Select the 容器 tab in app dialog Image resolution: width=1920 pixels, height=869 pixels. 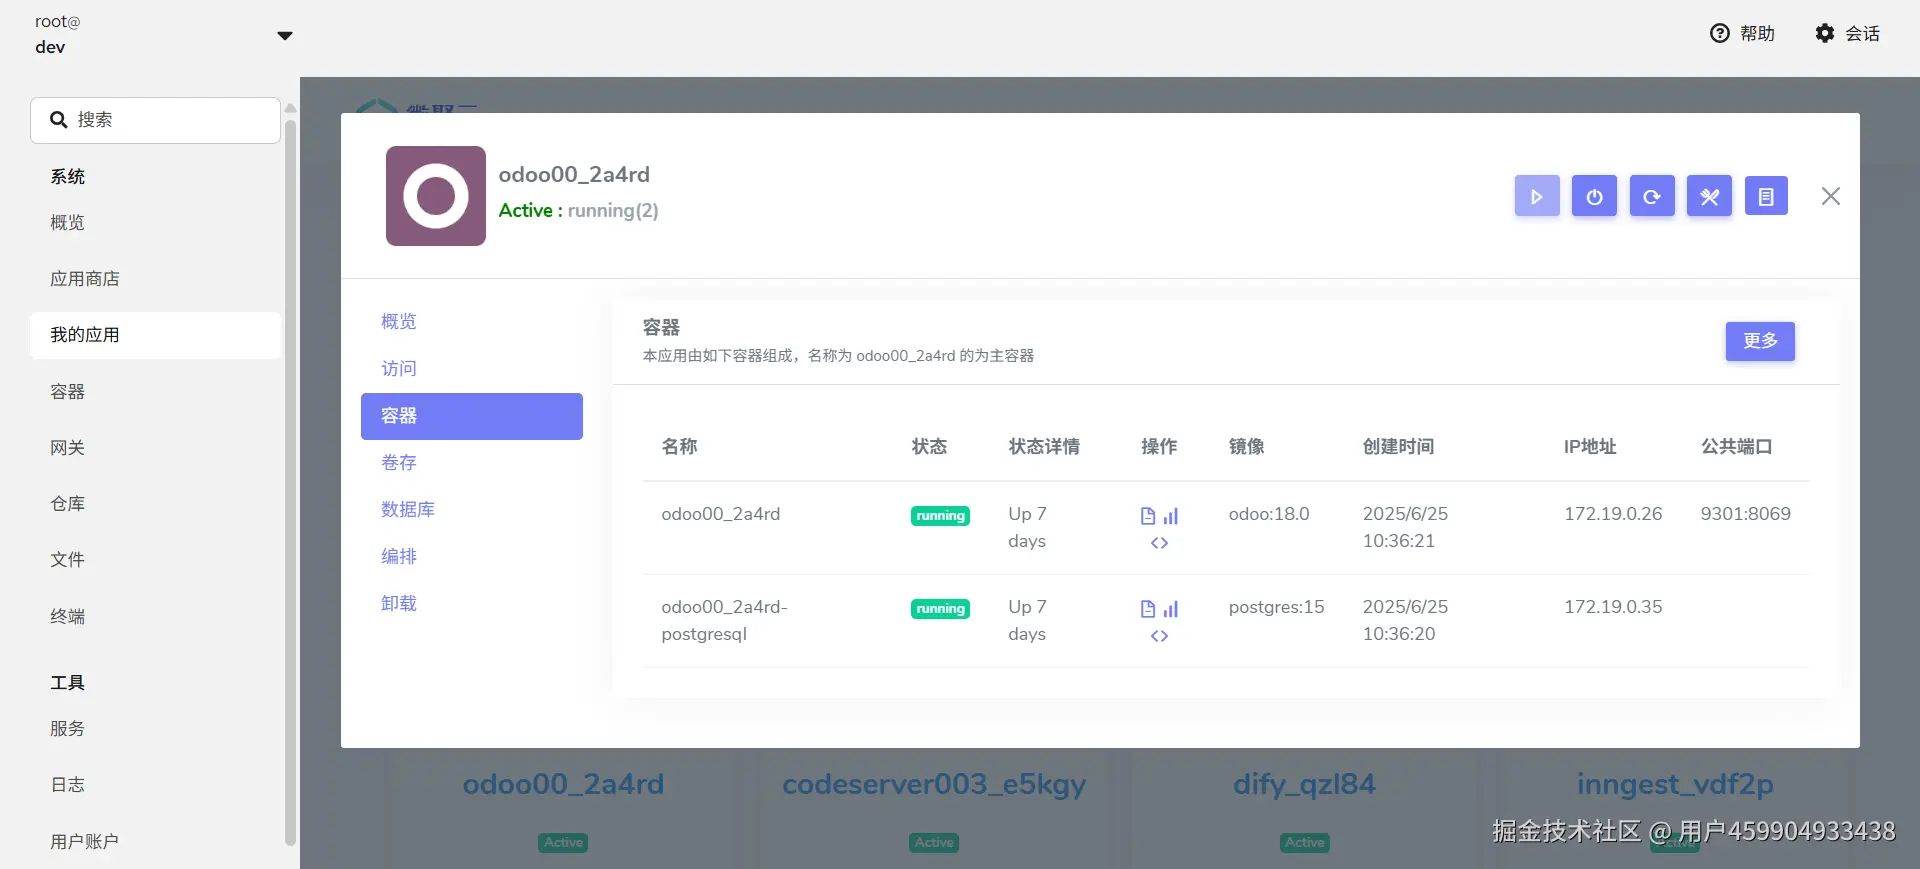[x=472, y=416]
